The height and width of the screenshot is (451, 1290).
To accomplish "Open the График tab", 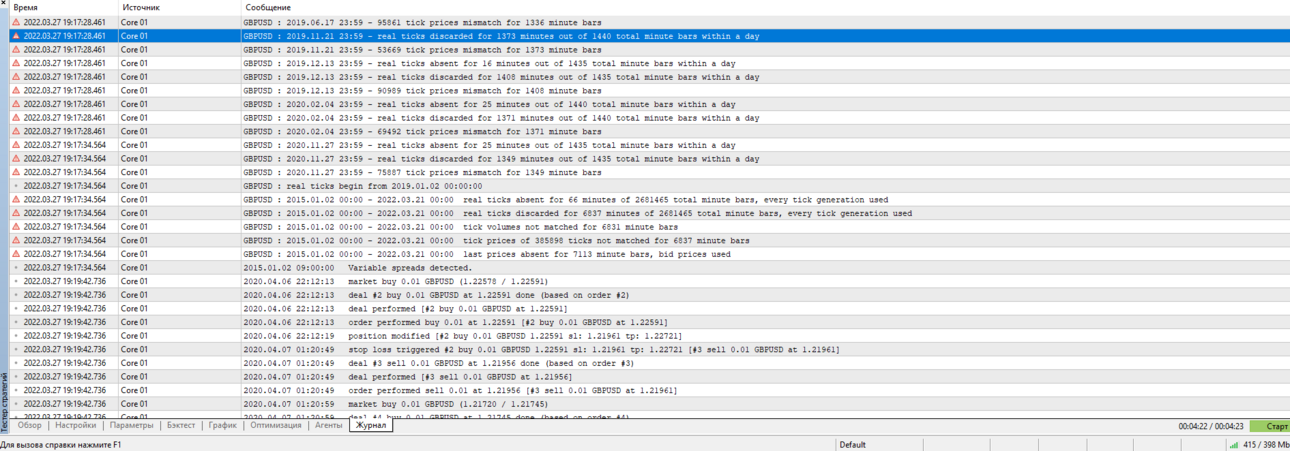I will pos(223,425).
